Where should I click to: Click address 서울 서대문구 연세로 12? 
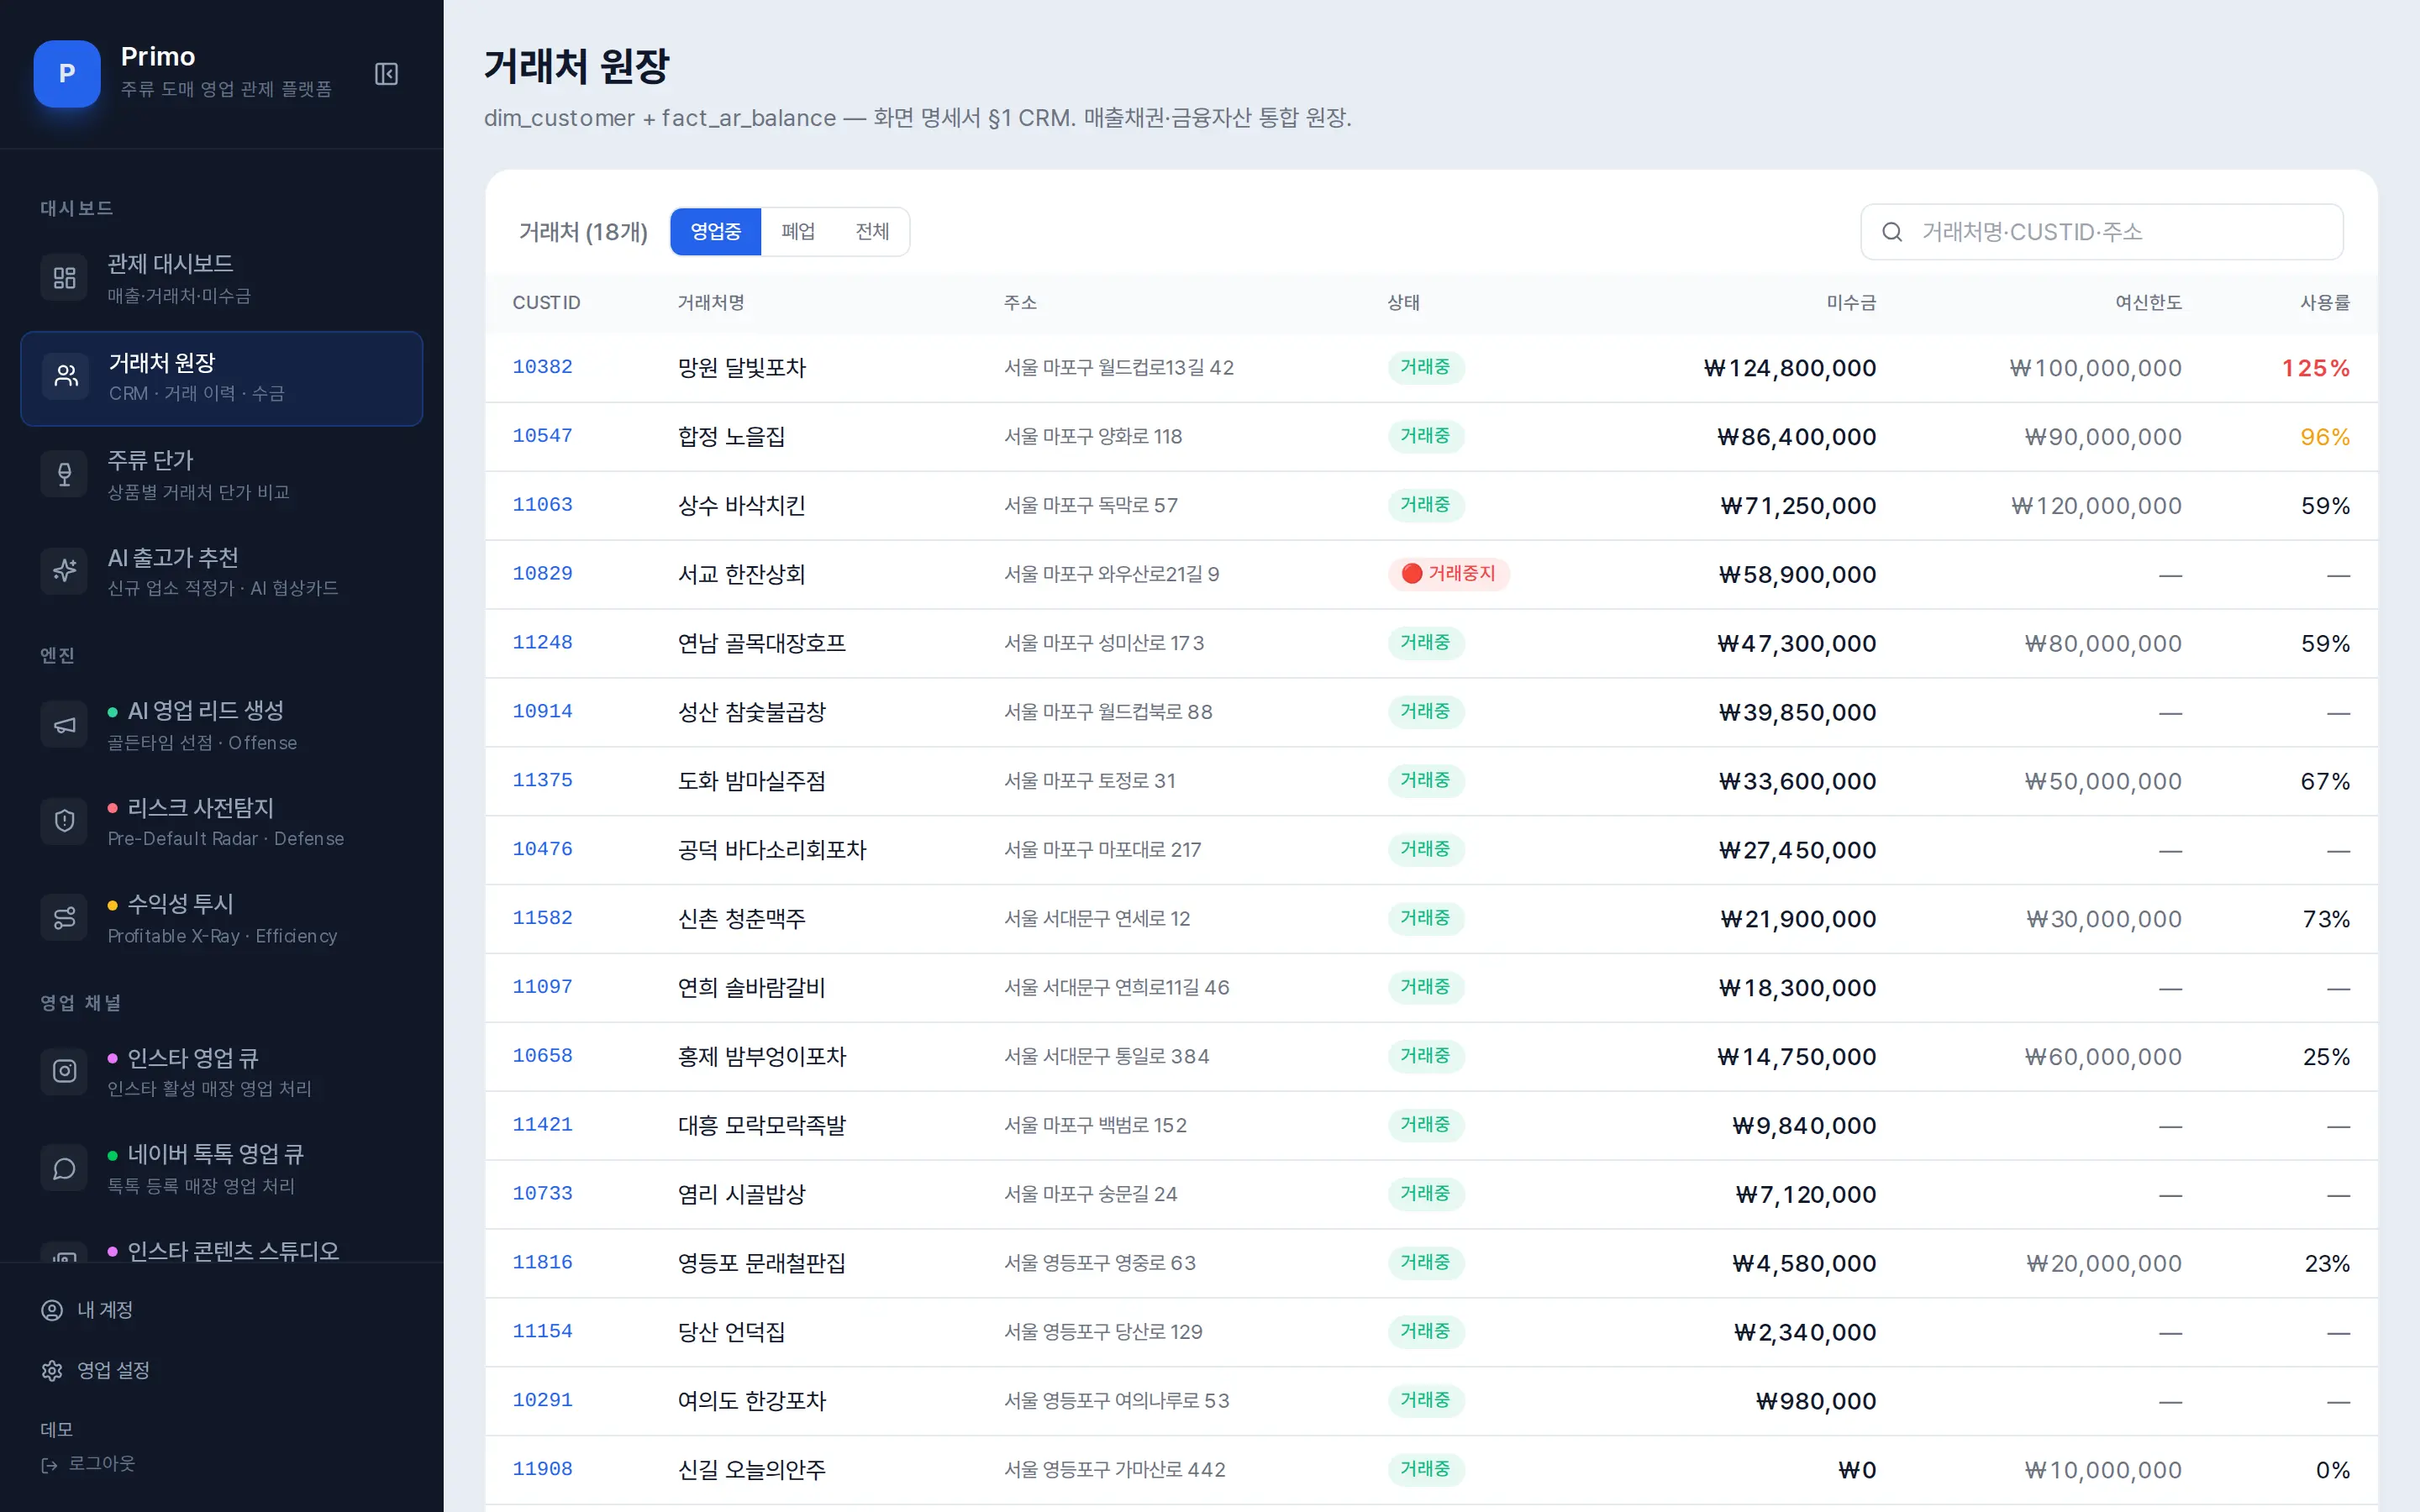coord(1097,919)
